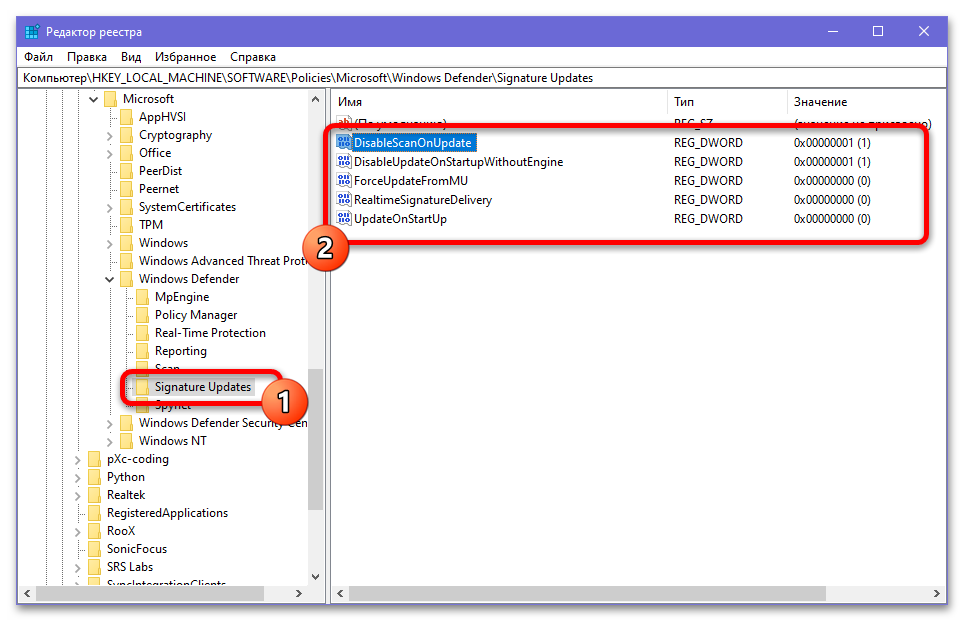The height and width of the screenshot is (621, 964).
Task: Maximize the Registry Editor window
Action: tap(878, 31)
